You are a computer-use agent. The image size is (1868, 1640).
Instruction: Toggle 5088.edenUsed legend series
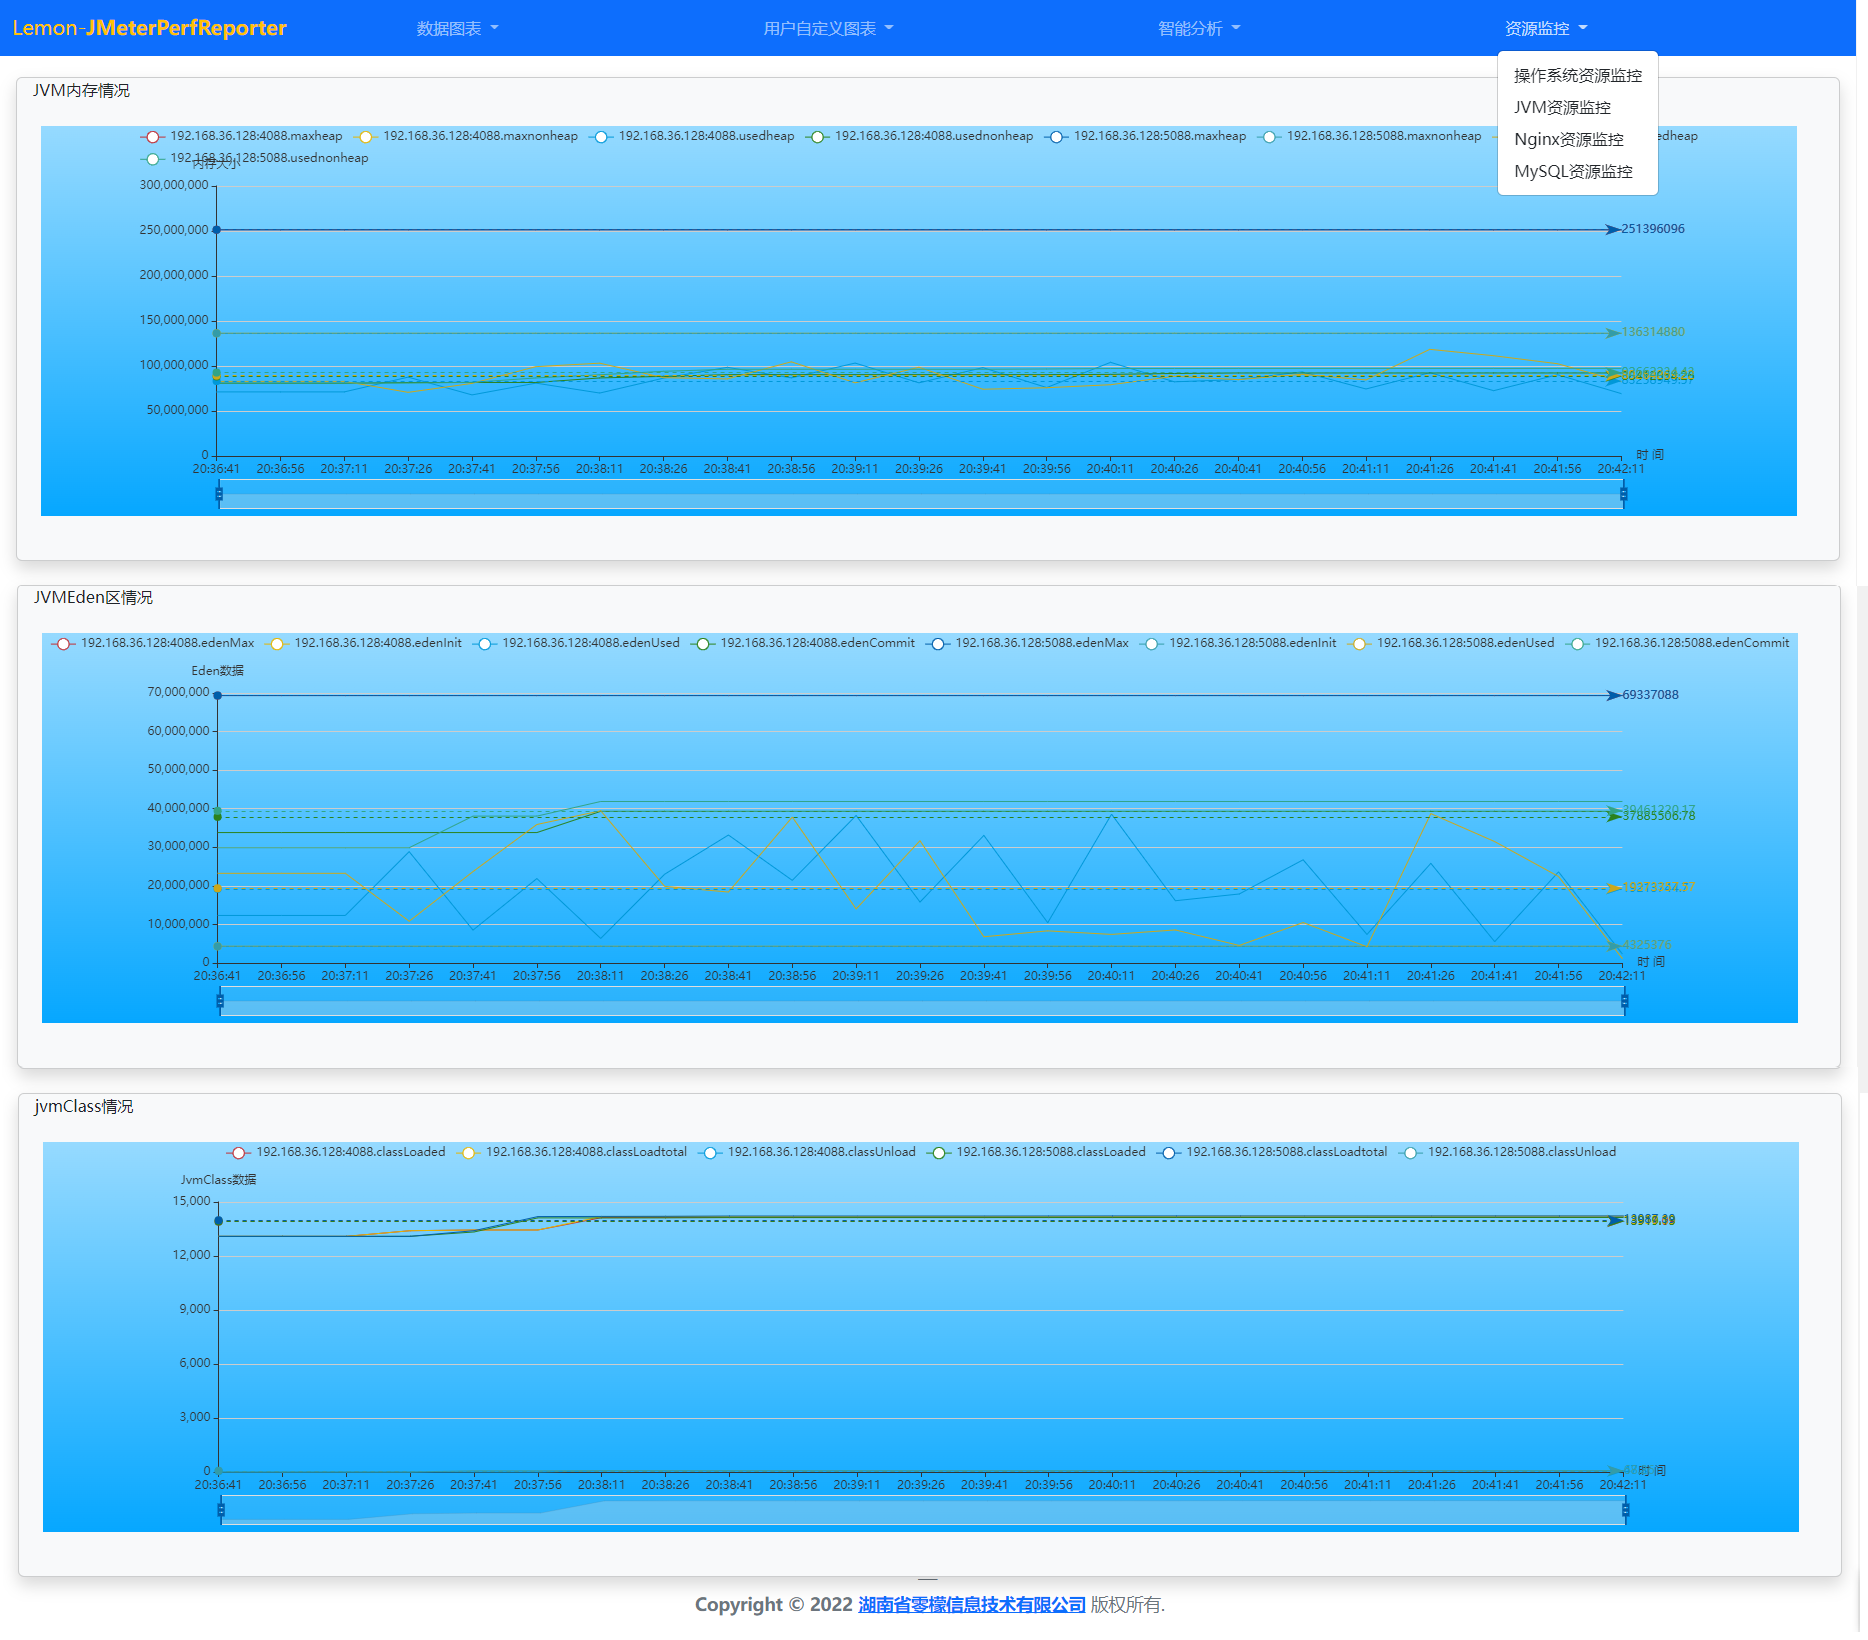(x=1451, y=643)
